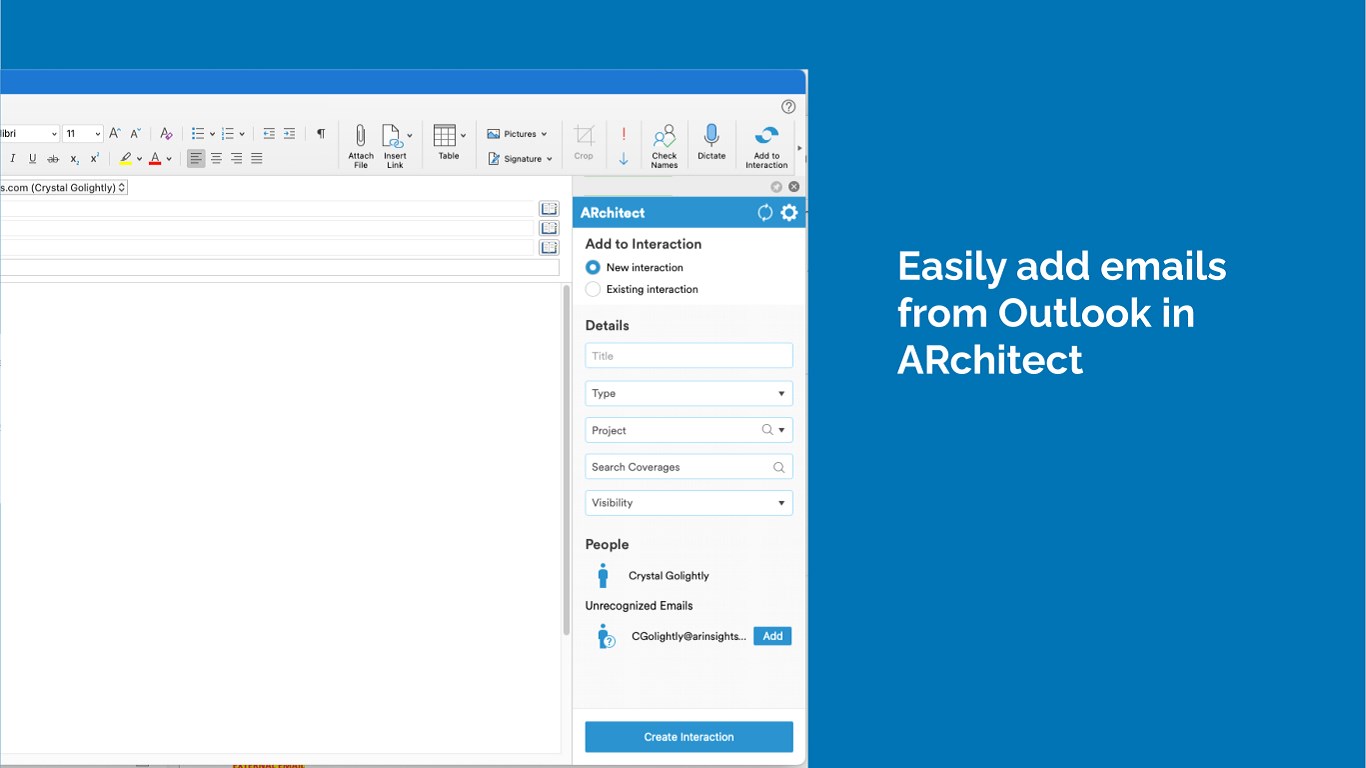
Task: Select Crystal Golightly under People
Action: pyautogui.click(x=668, y=576)
